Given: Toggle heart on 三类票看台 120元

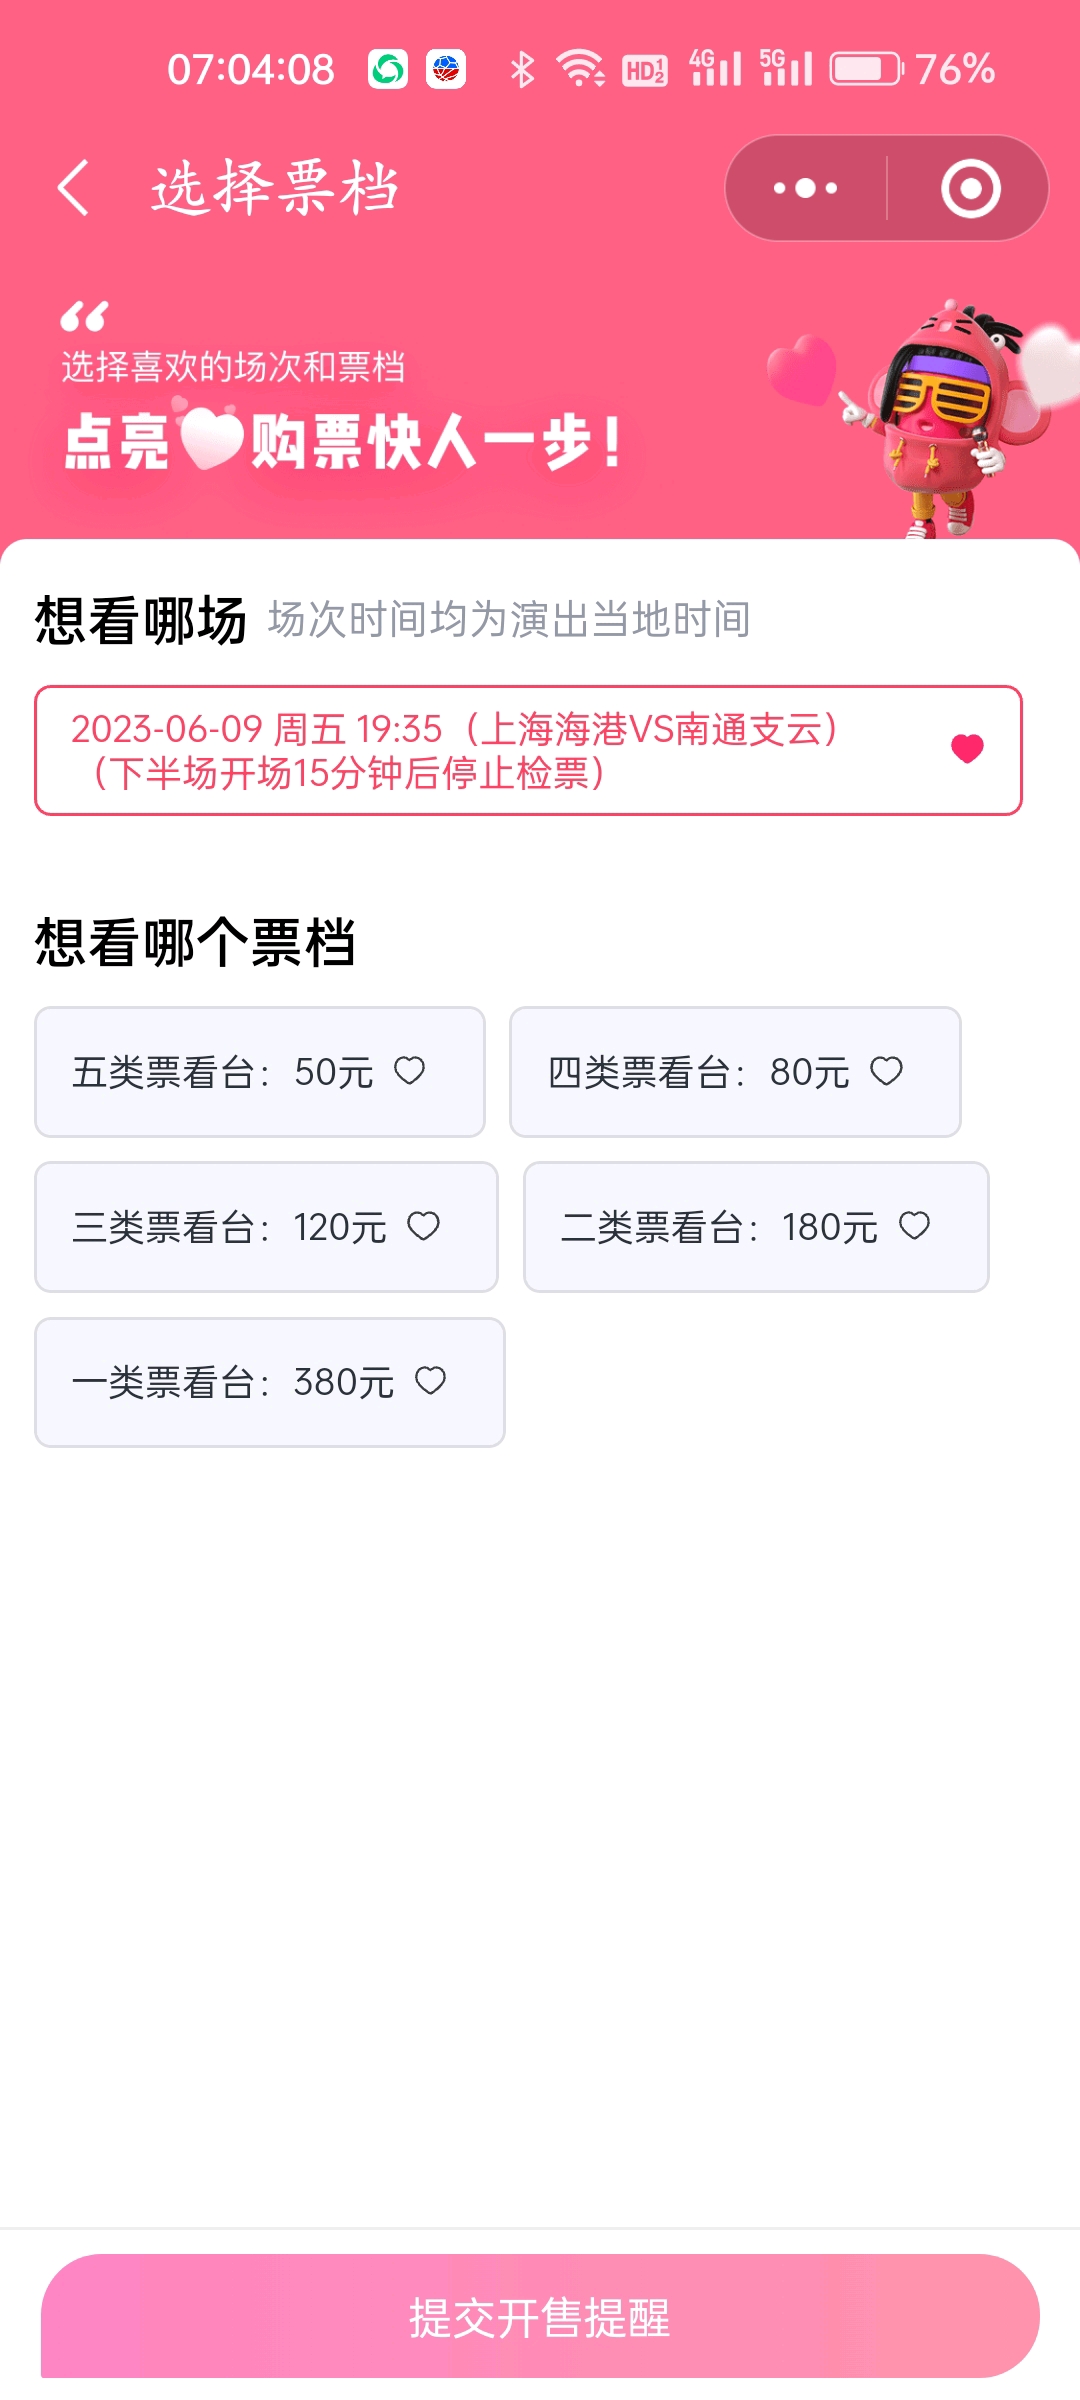Looking at the screenshot, I should [x=424, y=1226].
